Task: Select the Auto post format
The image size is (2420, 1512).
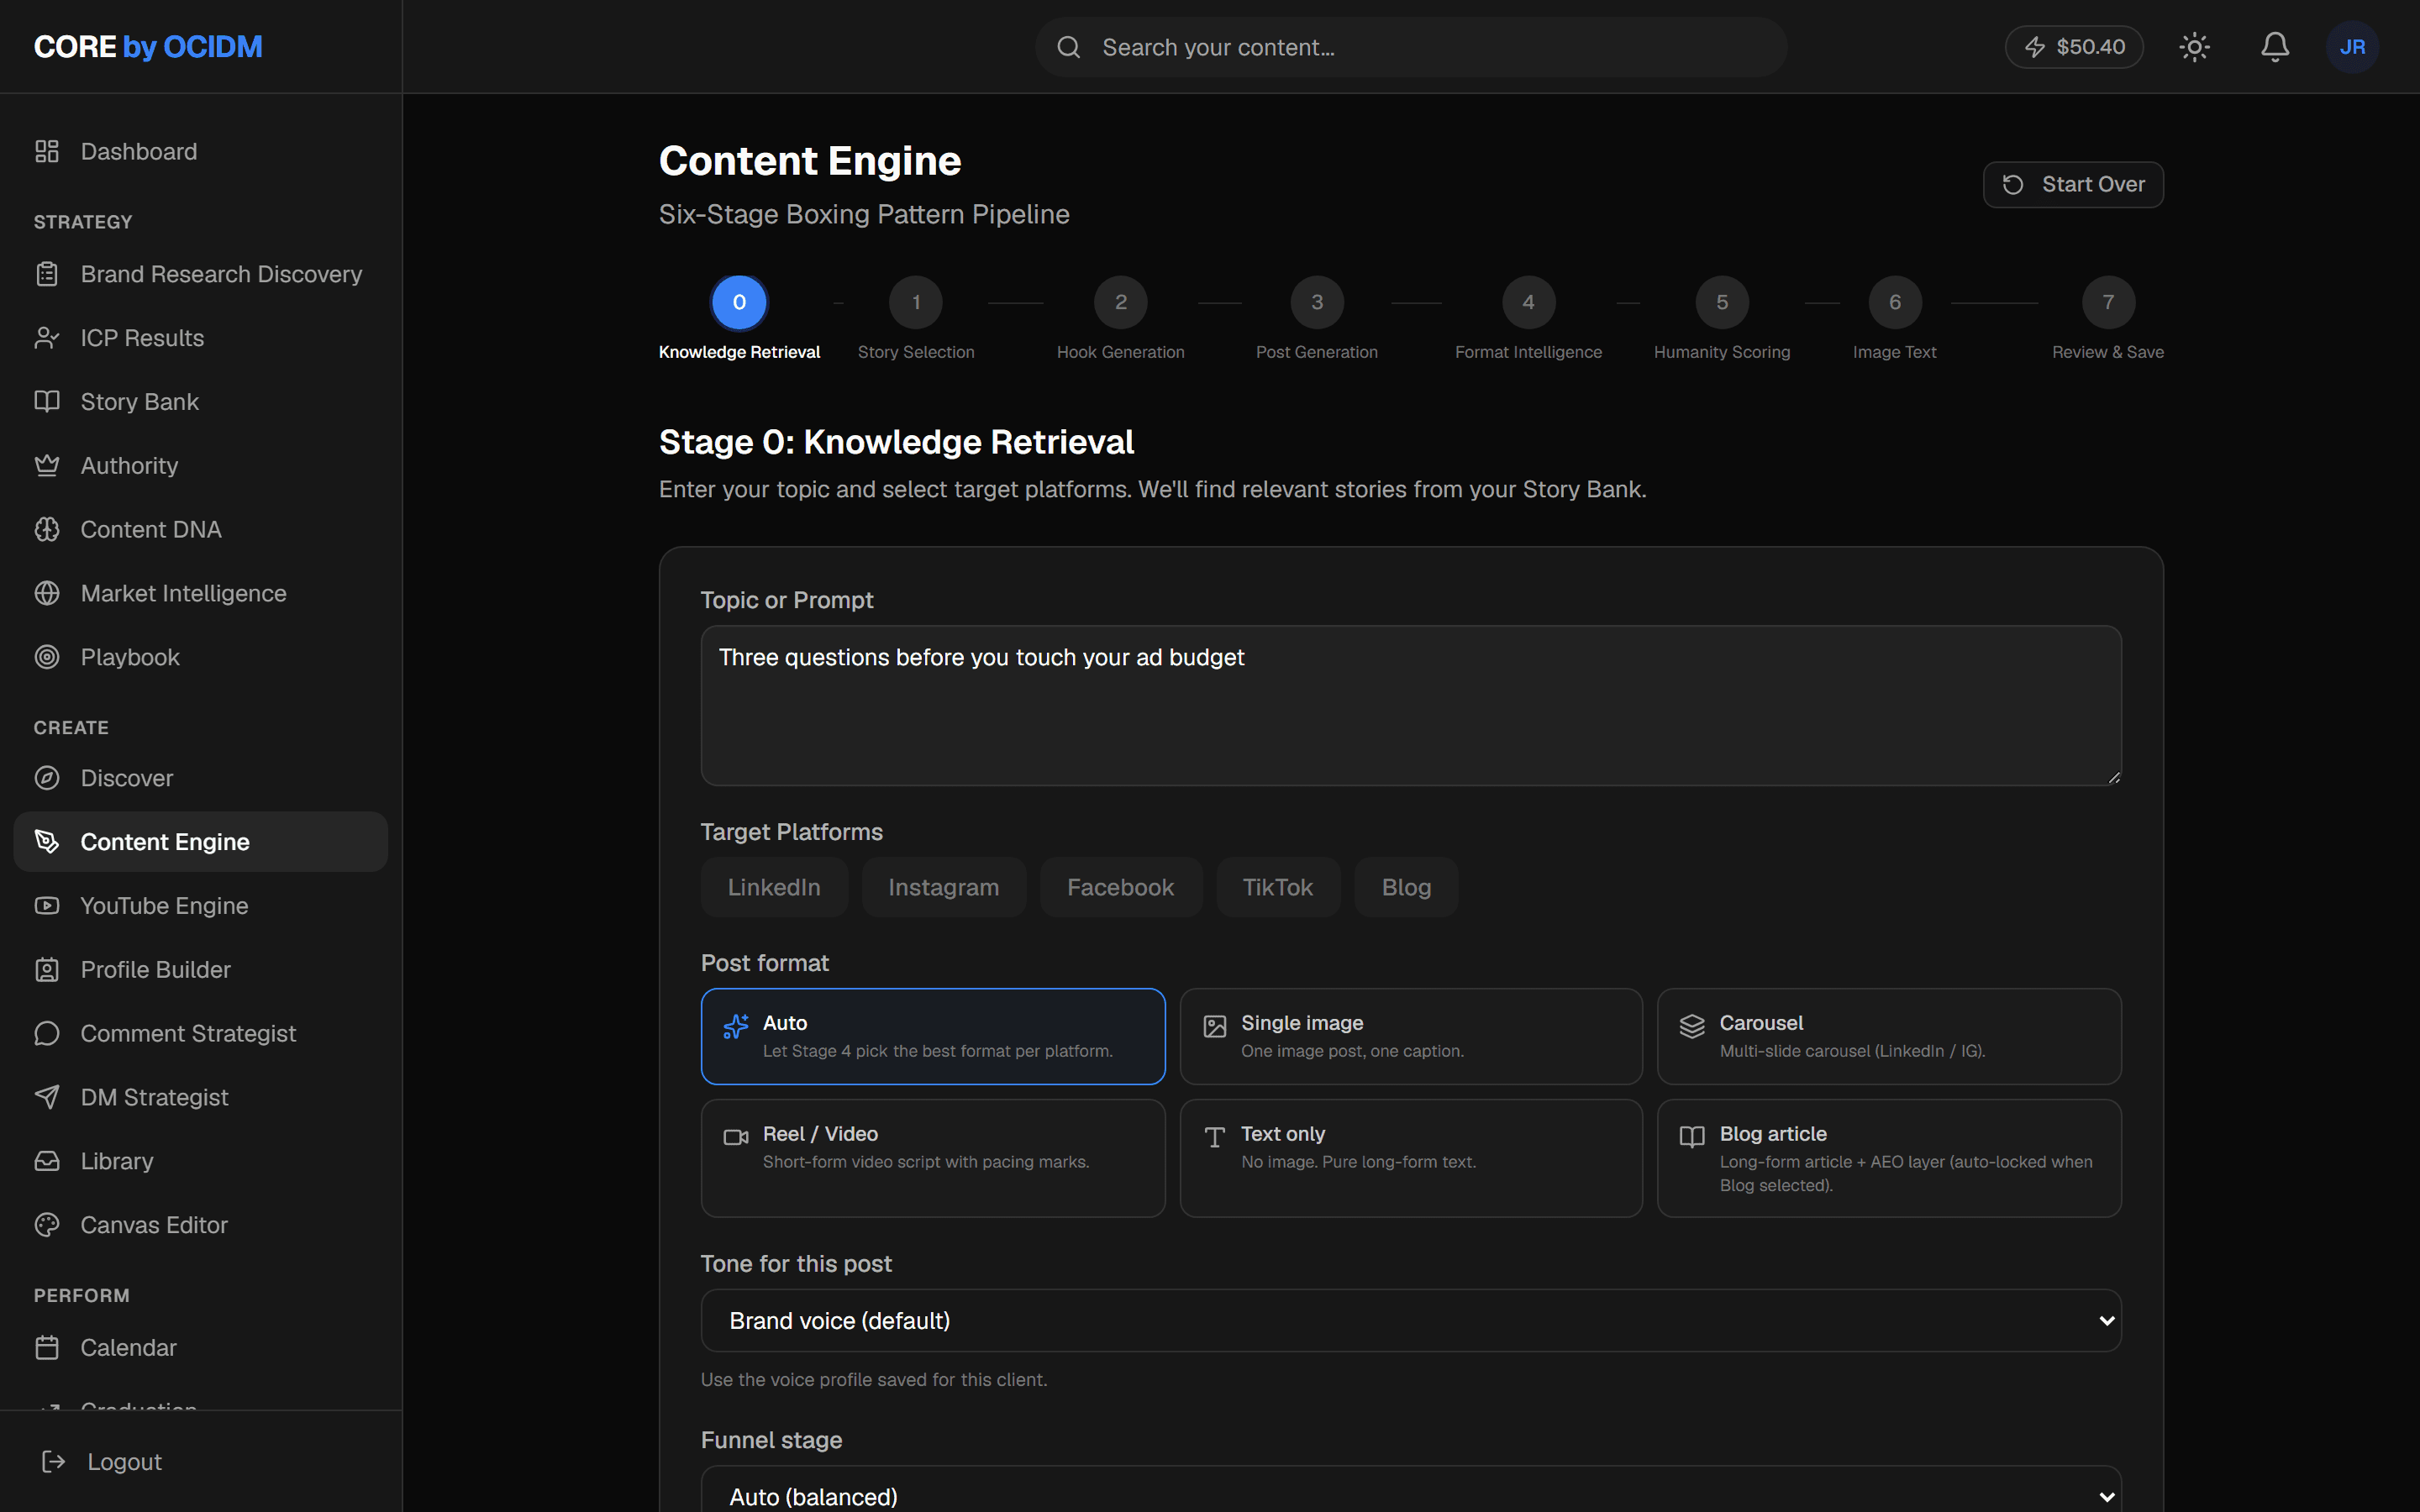Action: click(x=933, y=1036)
